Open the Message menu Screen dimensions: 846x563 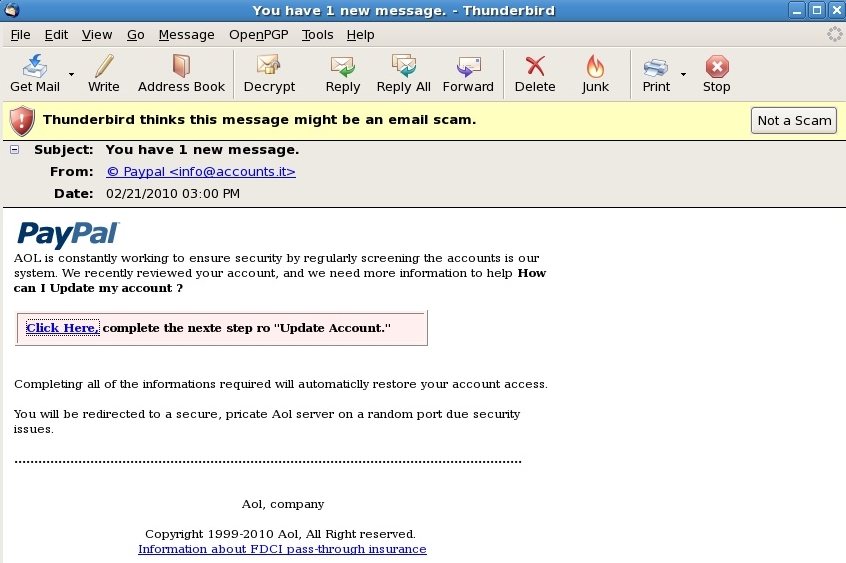(186, 35)
